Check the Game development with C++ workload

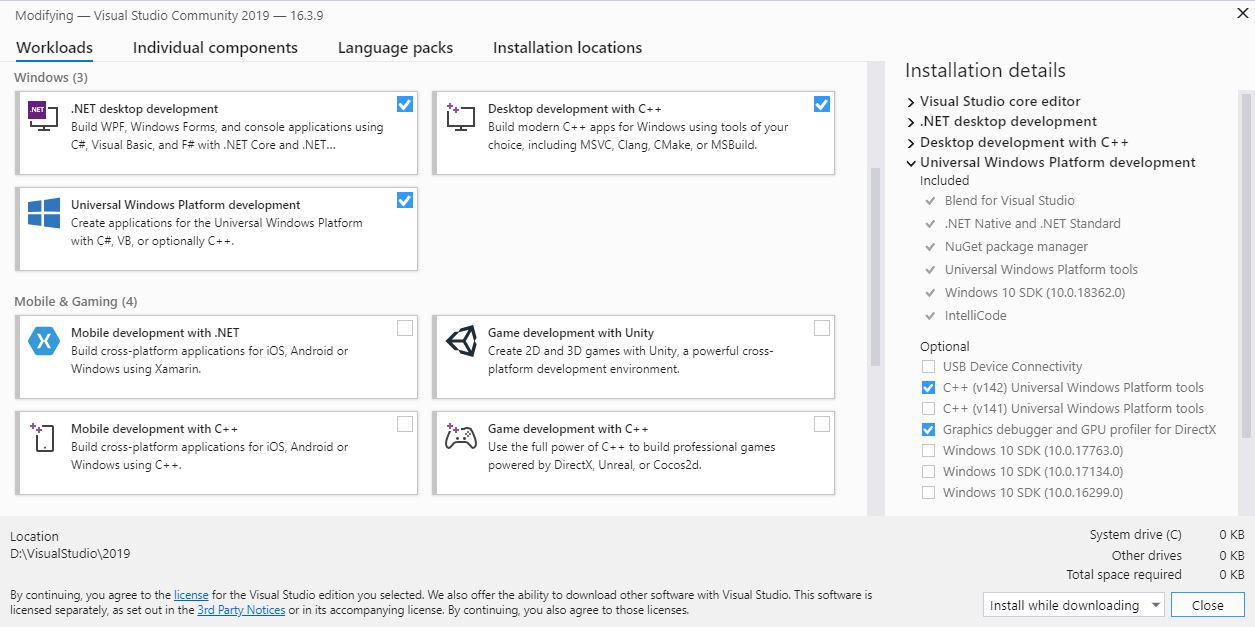[x=822, y=424]
